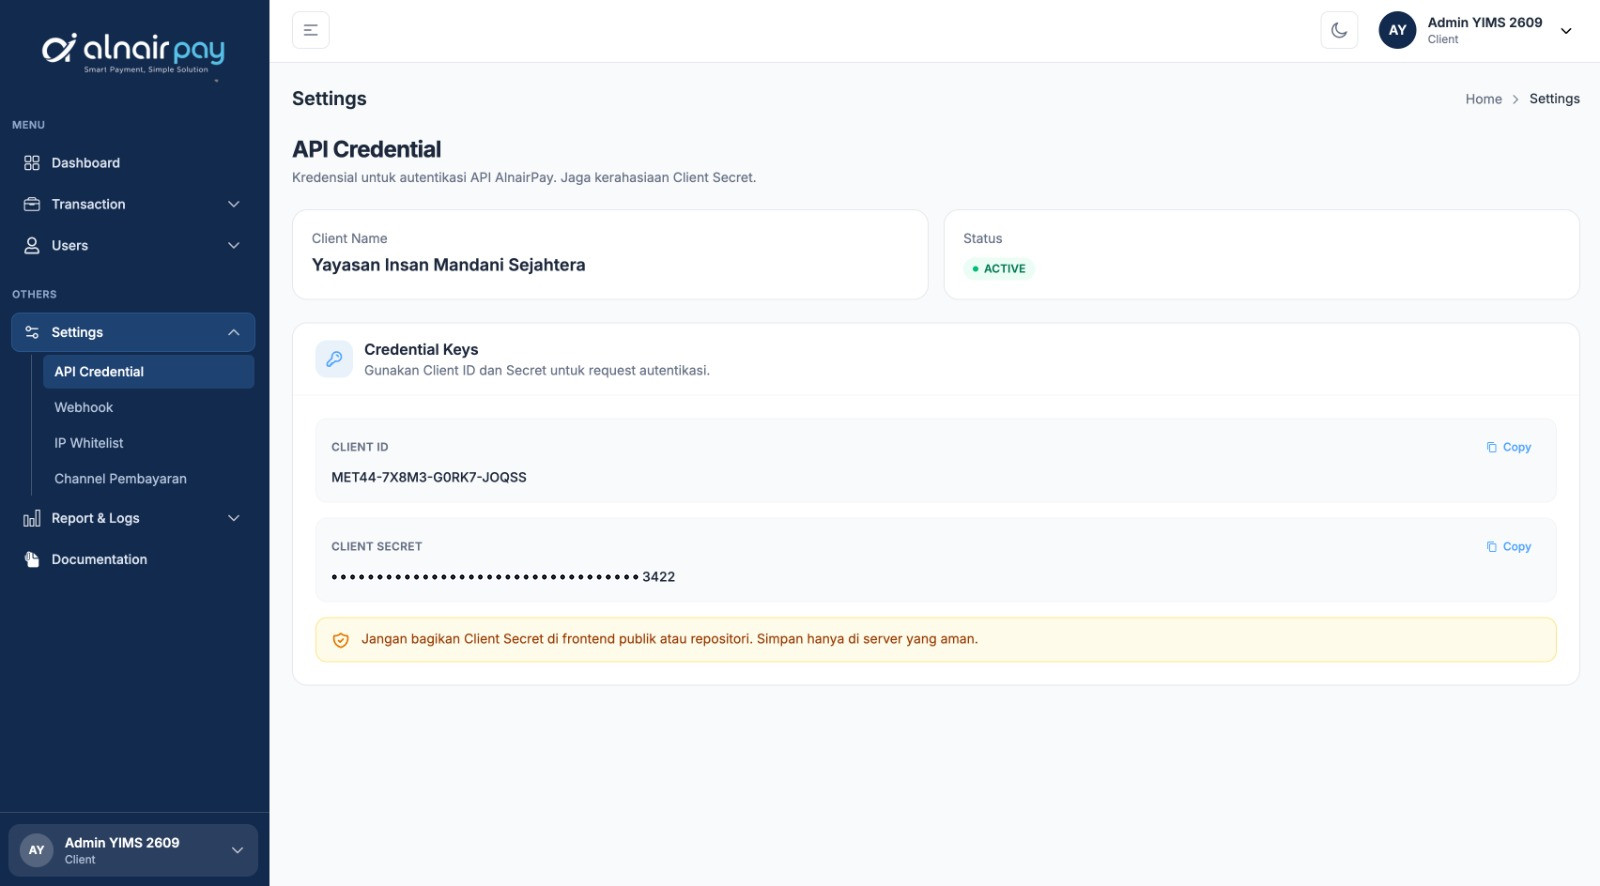Viewport: 1600px width, 886px height.
Task: Open the Admin YIMS 2609 top-right dropdown arrow
Action: [1566, 31]
